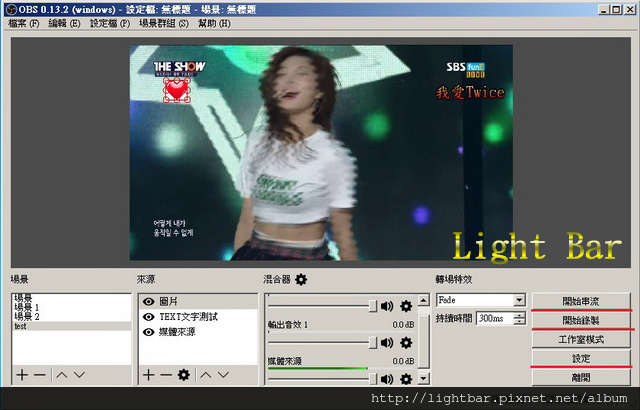Mute the topmost mixer channel speaker
640x410 pixels.
tap(387, 306)
